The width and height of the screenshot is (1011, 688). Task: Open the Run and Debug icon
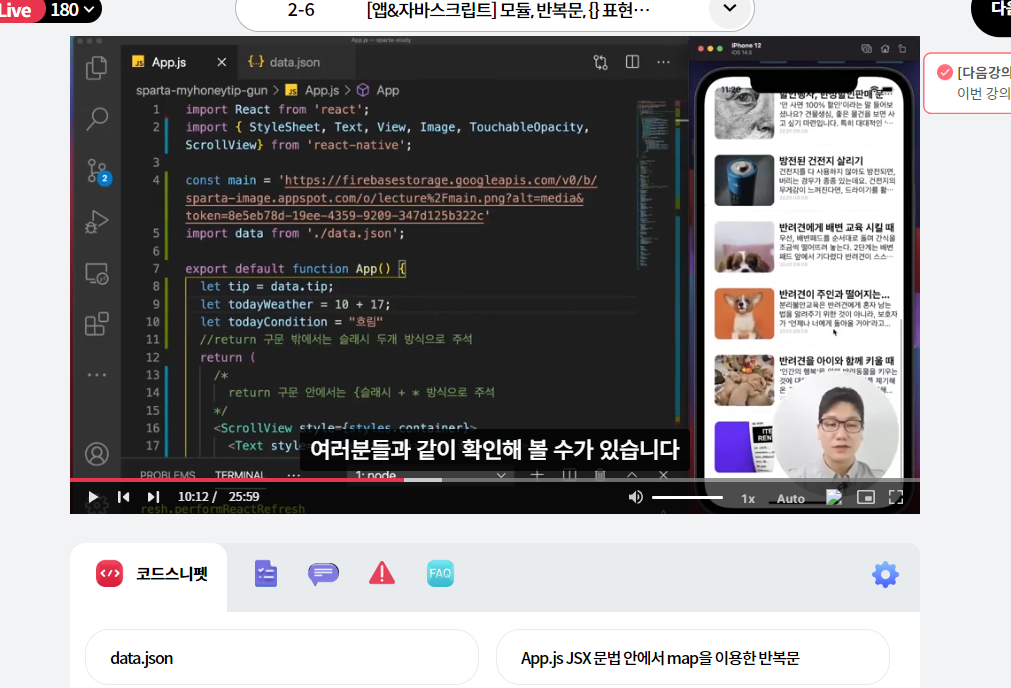[x=96, y=222]
